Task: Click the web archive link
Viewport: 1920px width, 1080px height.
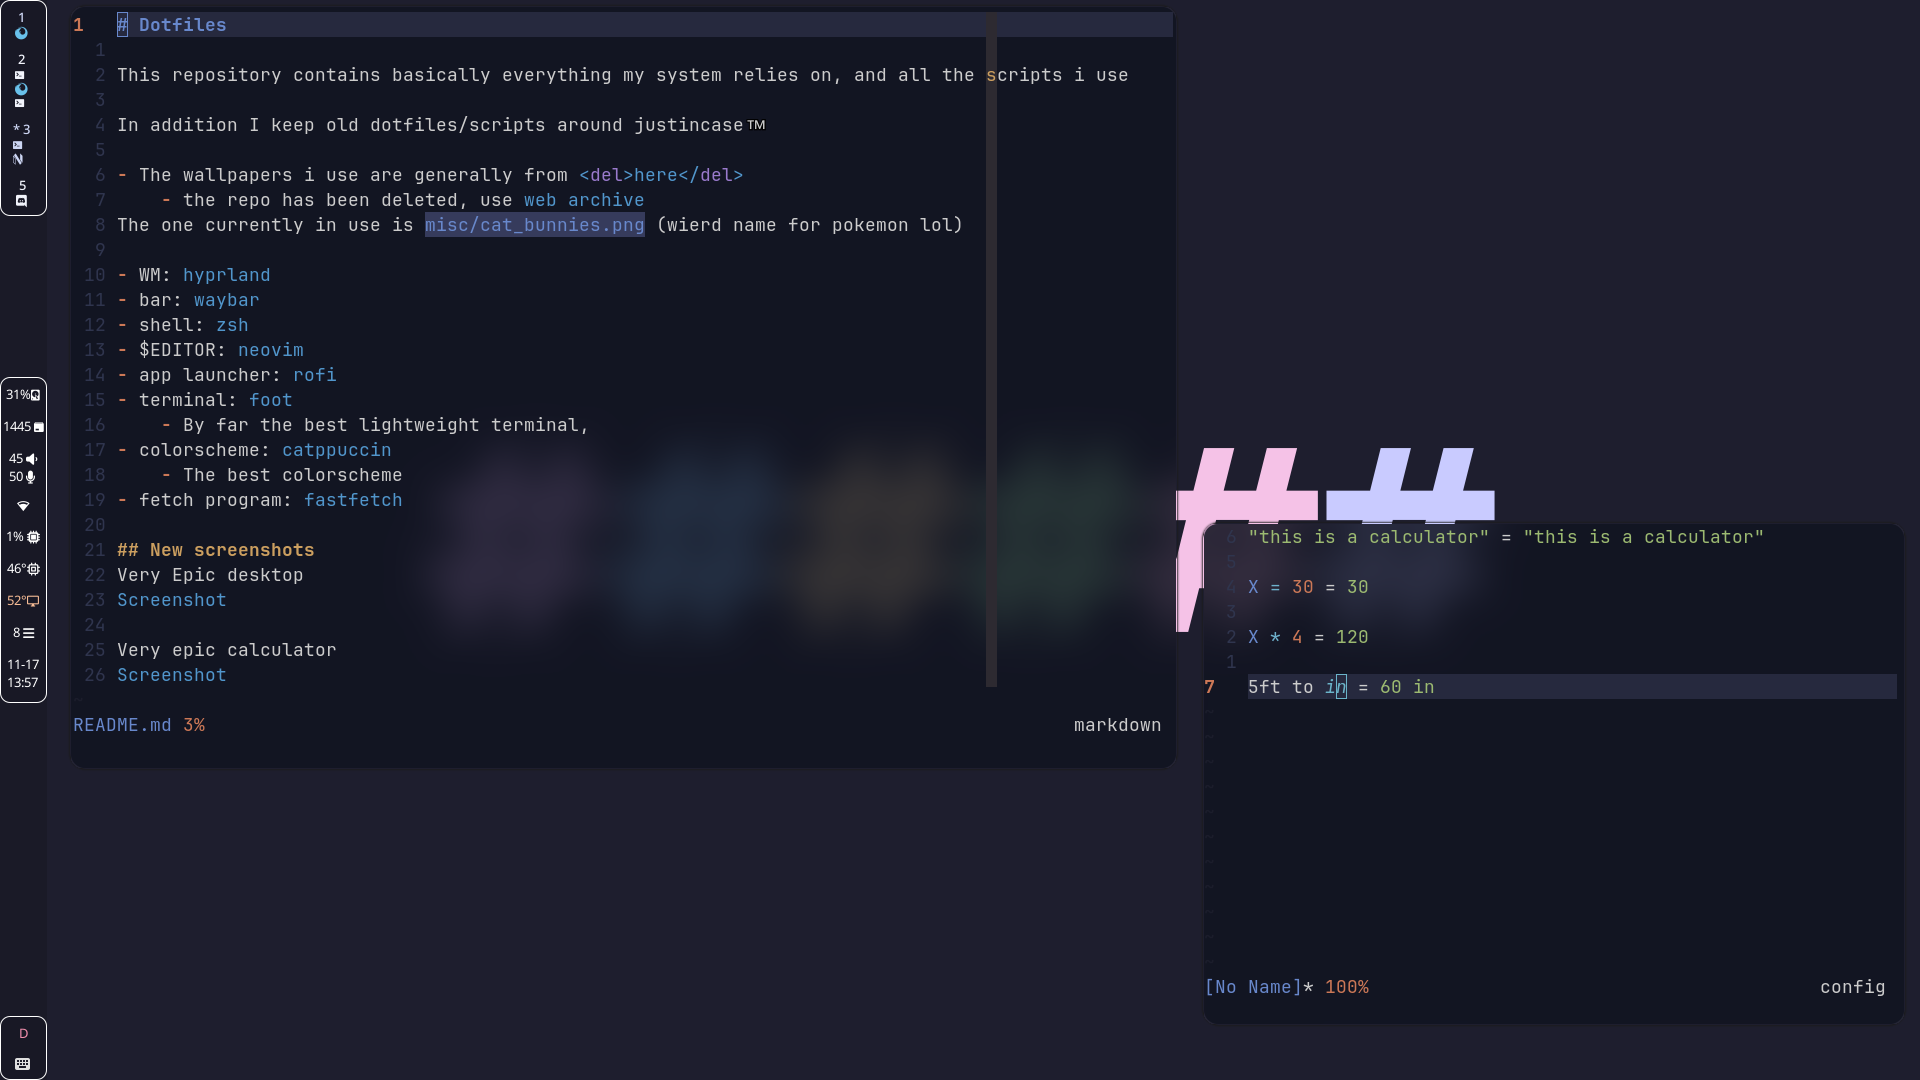Action: [x=583, y=200]
